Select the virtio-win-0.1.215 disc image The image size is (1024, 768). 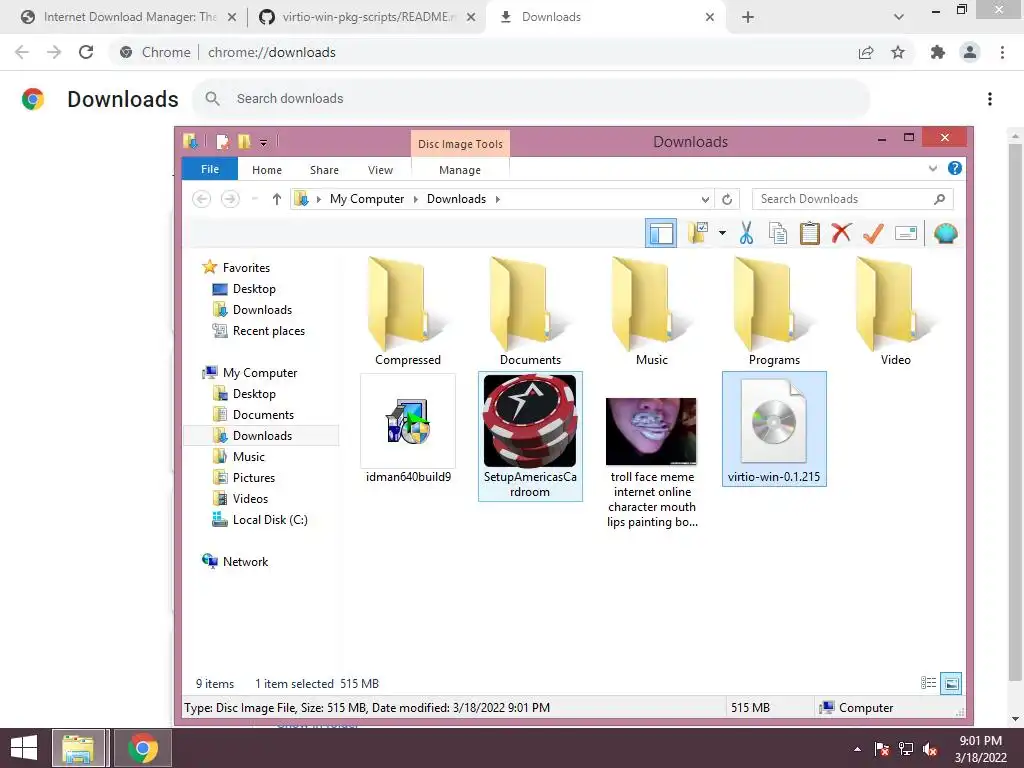point(774,429)
